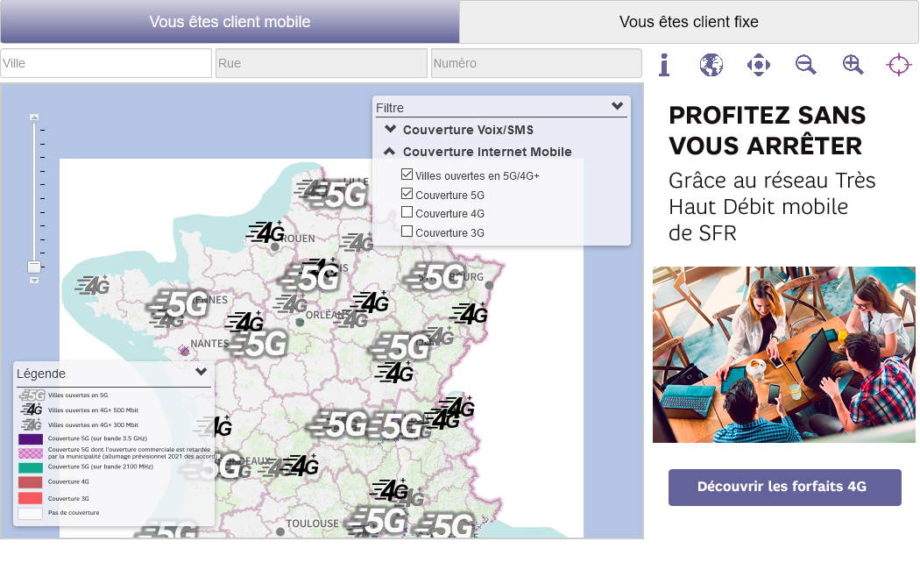Viewport: 920px width, 570px height.
Task: Click the 4G+ 500 Mbit legend entry
Action: [x=79, y=410]
